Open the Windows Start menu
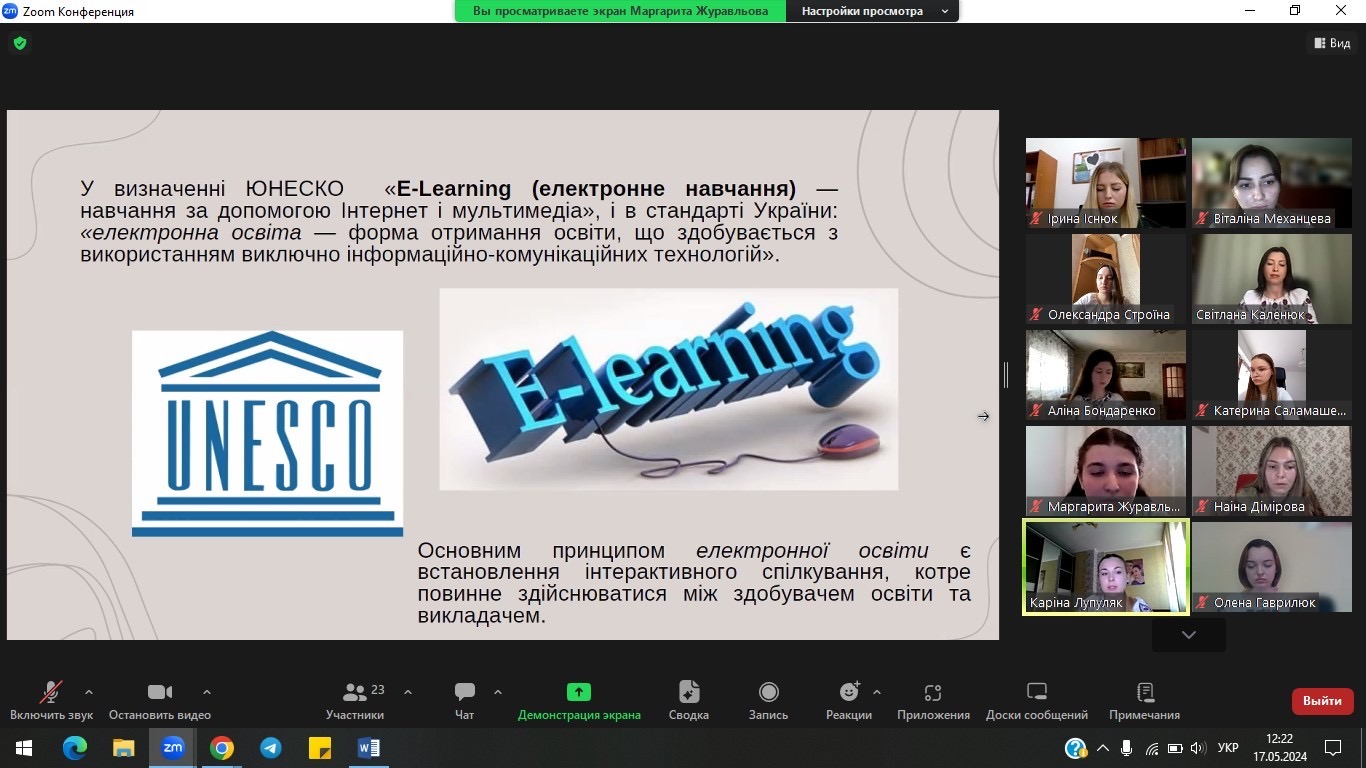Screen dimensions: 1366x768 point(24,748)
